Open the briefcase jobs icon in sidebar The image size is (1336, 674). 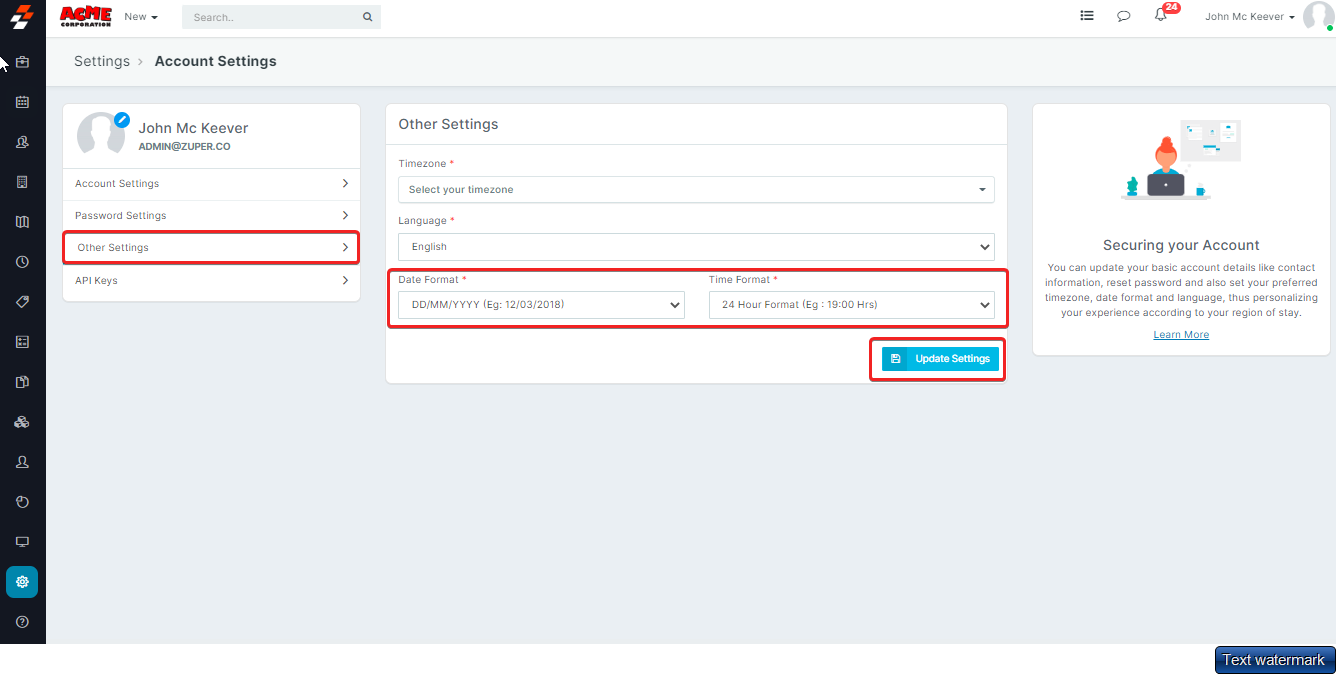tap(22, 62)
